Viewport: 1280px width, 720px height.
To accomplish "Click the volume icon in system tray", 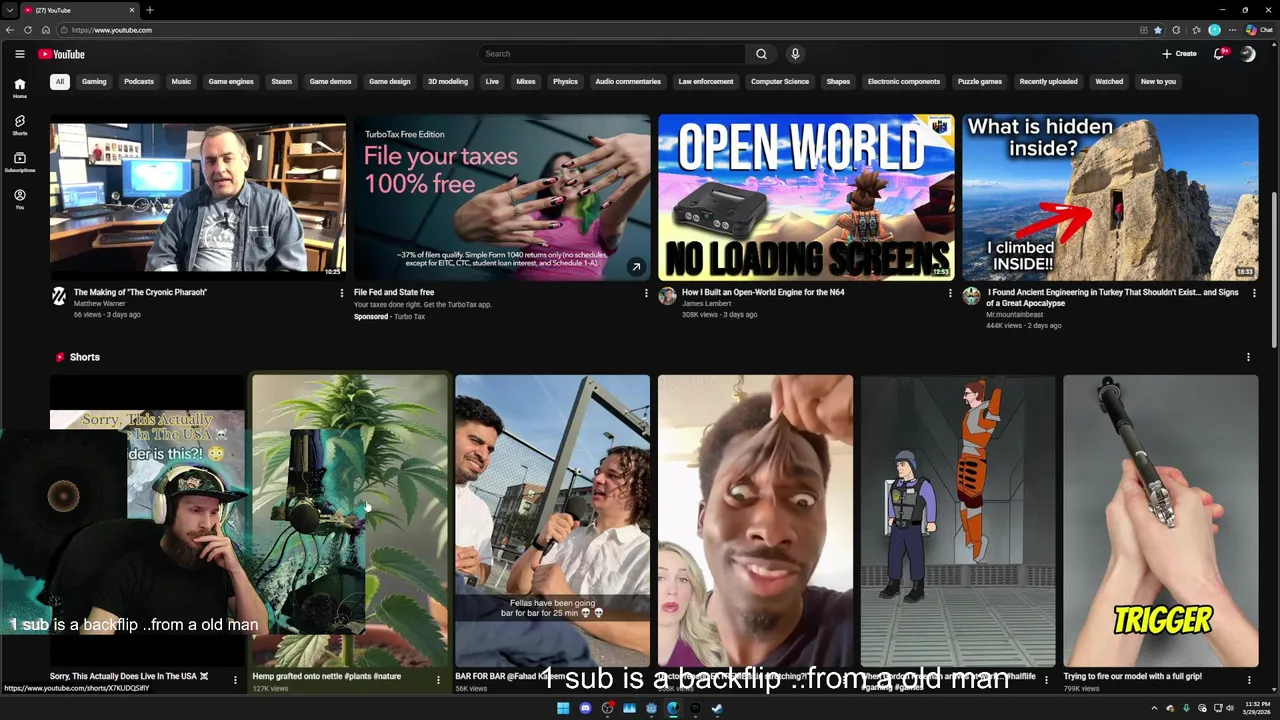I will tap(1230, 708).
